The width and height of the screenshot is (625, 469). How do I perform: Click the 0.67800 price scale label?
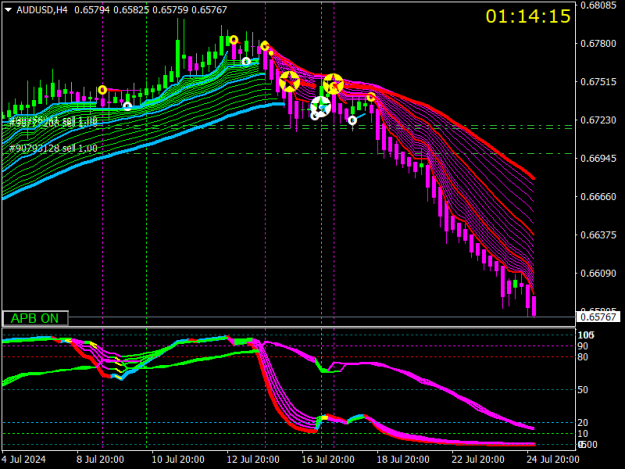pyautogui.click(x=598, y=43)
